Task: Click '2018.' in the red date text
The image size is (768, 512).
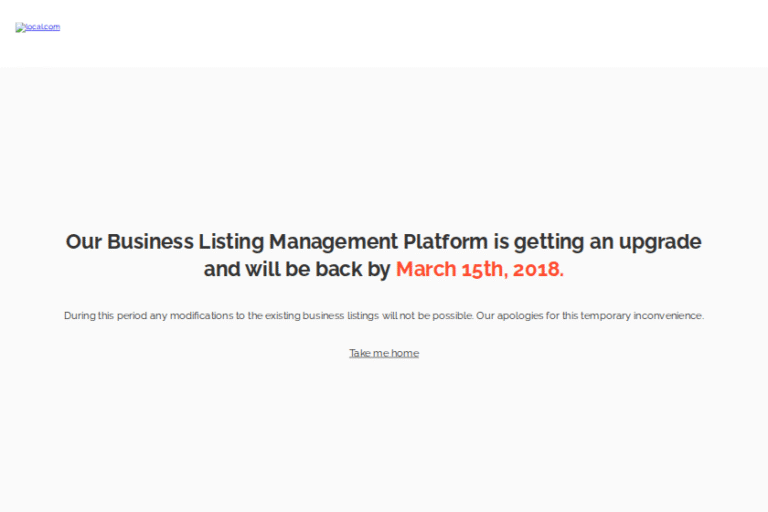Action: [x=539, y=269]
